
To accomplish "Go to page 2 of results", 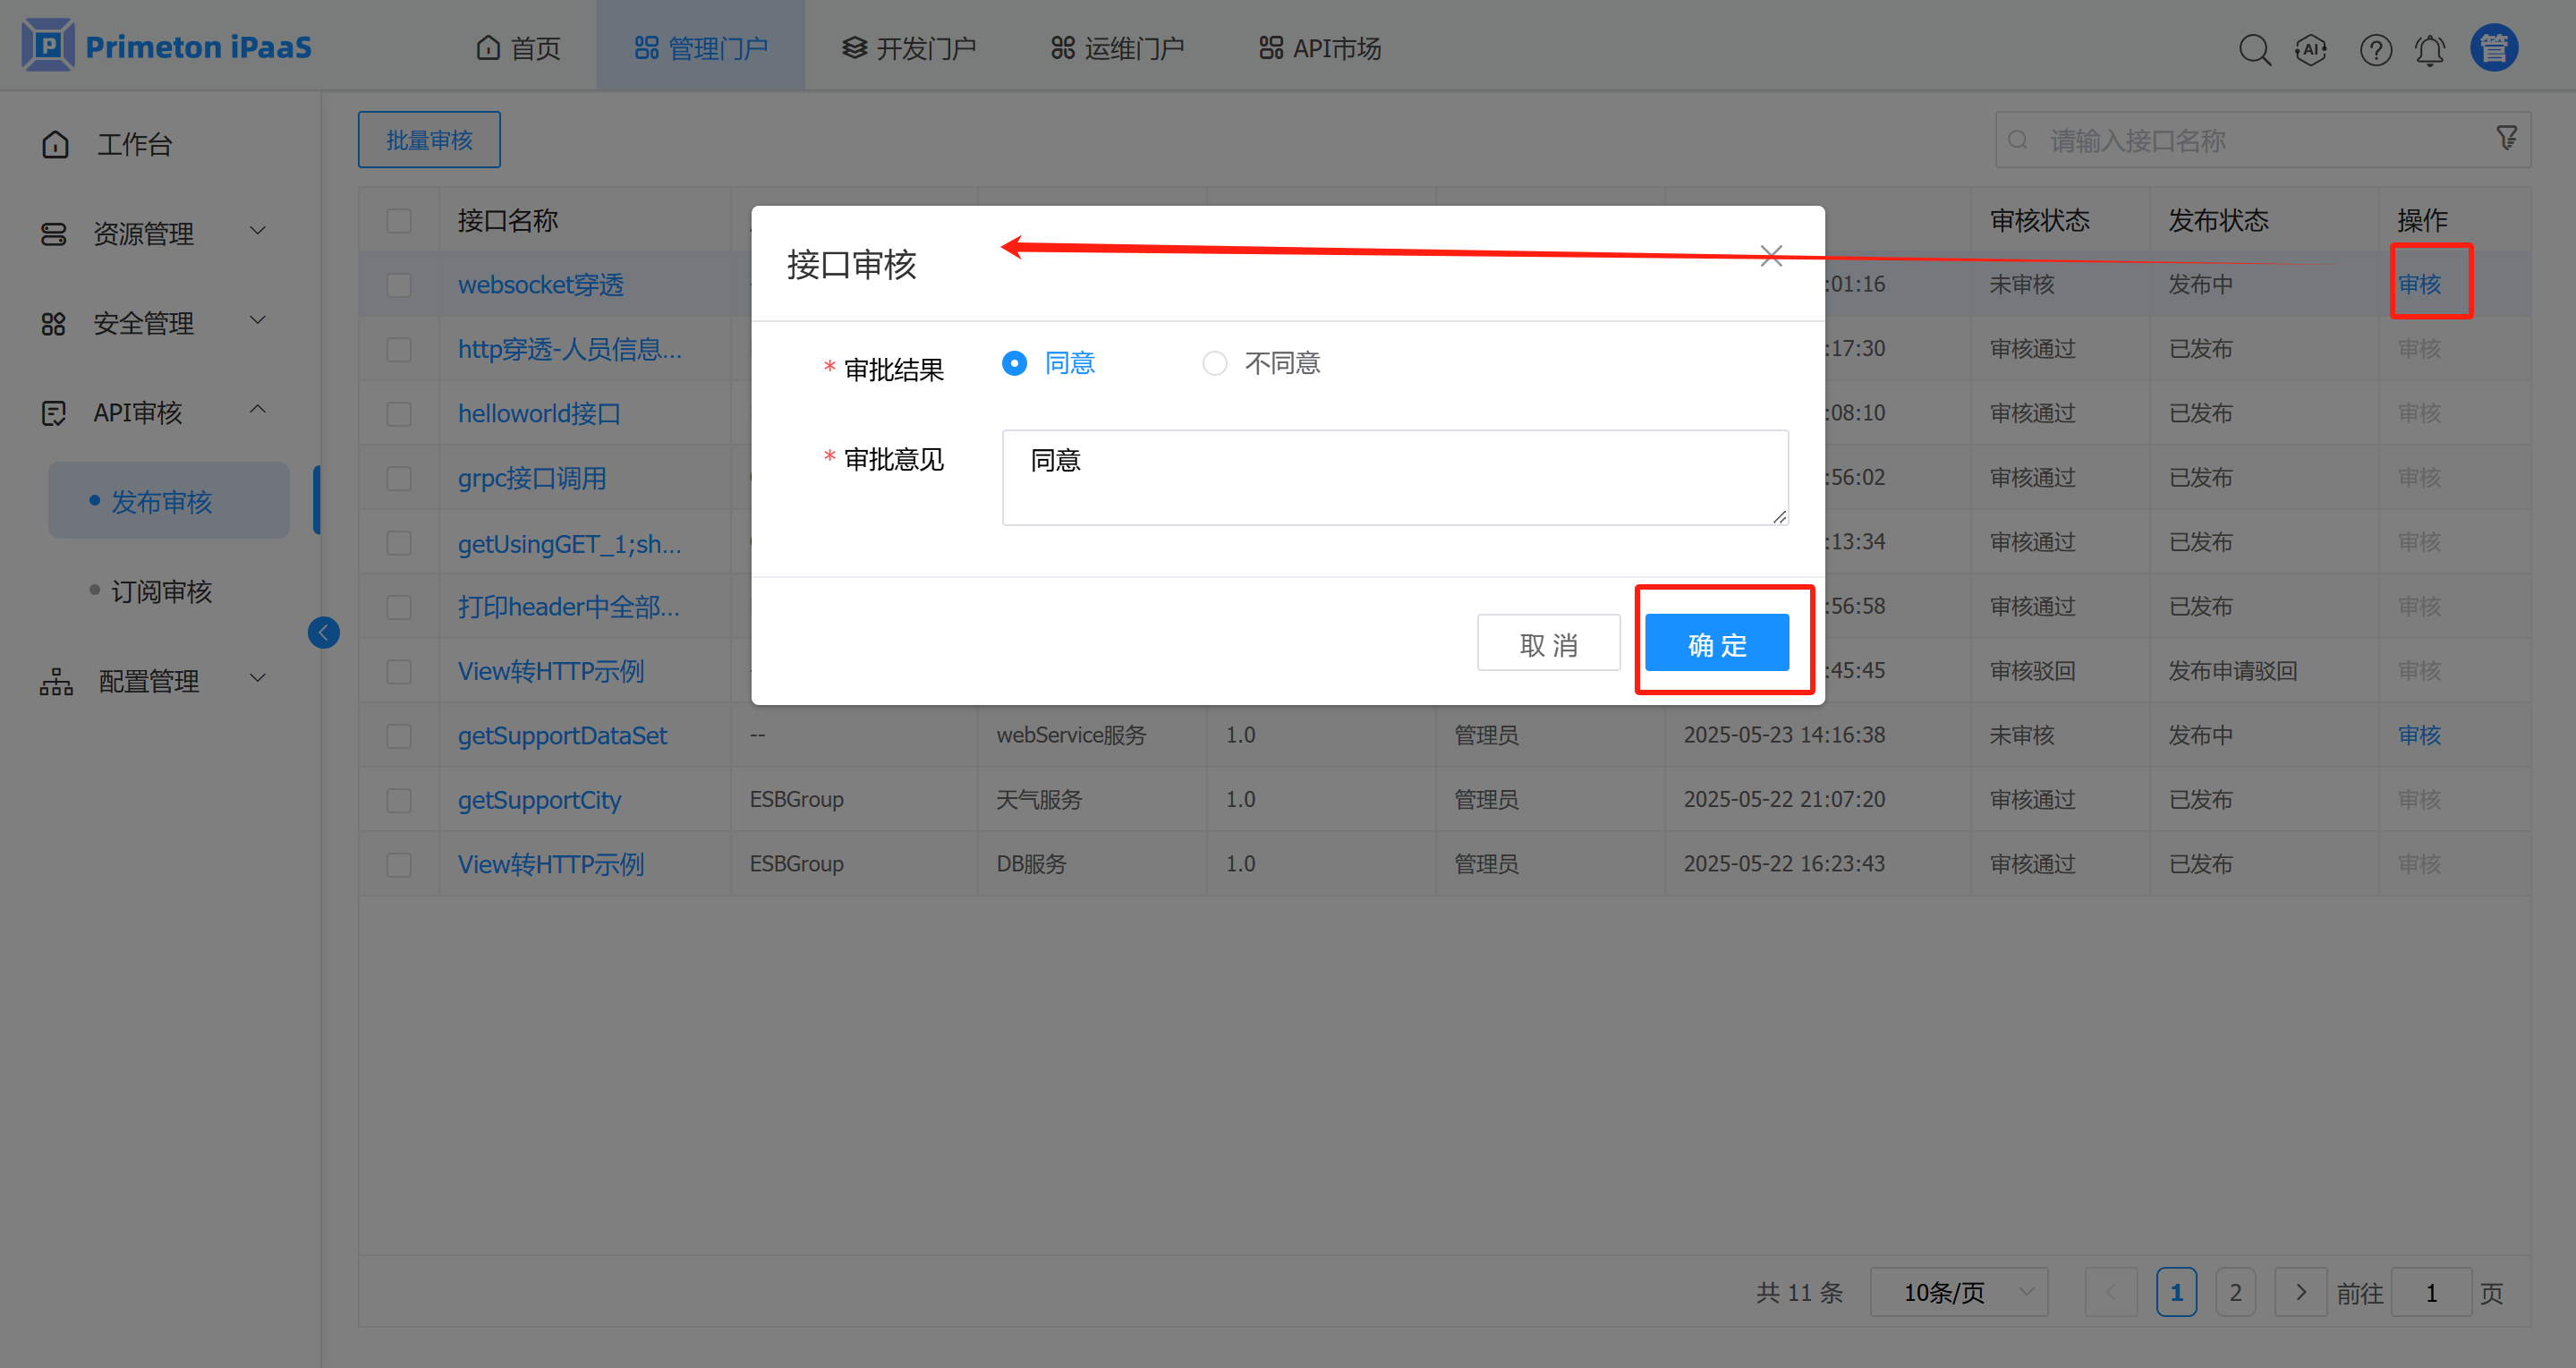I will pyautogui.click(x=2235, y=1292).
